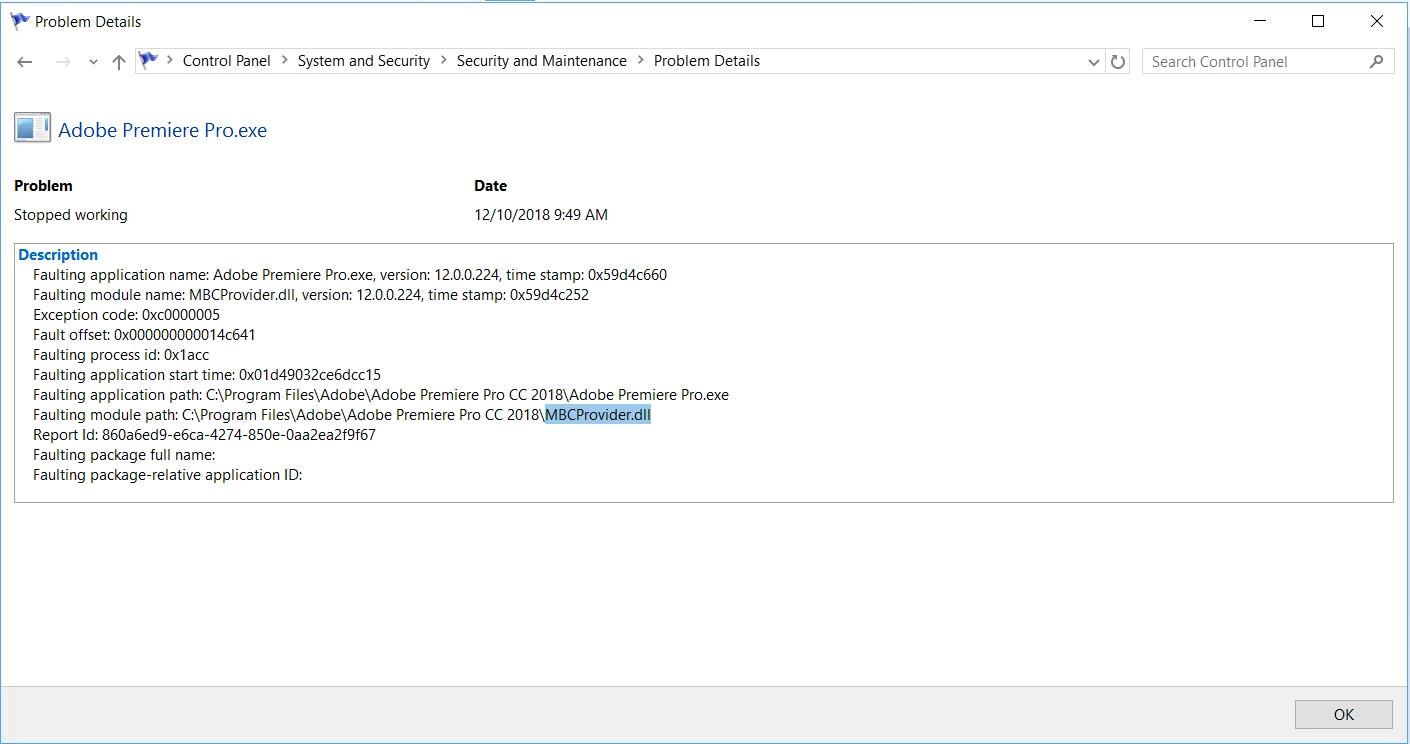This screenshot has height=744, width=1410.
Task: Expand chevron after Security and Maintenance
Action: coord(641,61)
